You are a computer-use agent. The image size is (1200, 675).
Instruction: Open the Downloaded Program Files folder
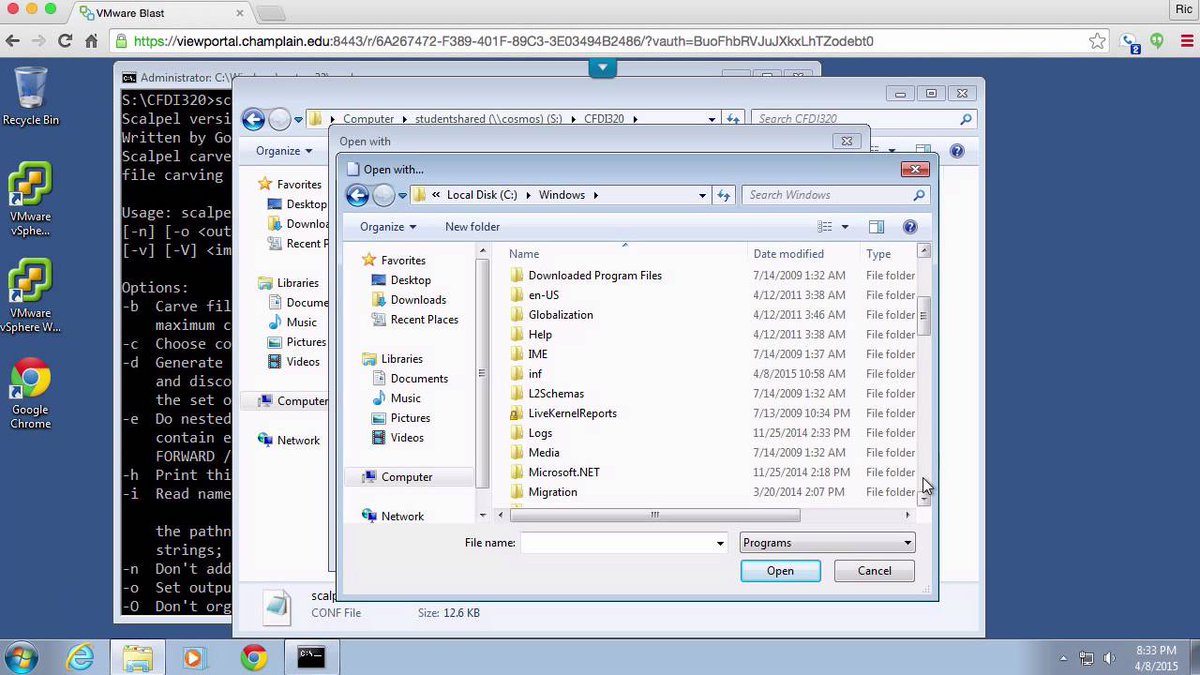(x=595, y=275)
